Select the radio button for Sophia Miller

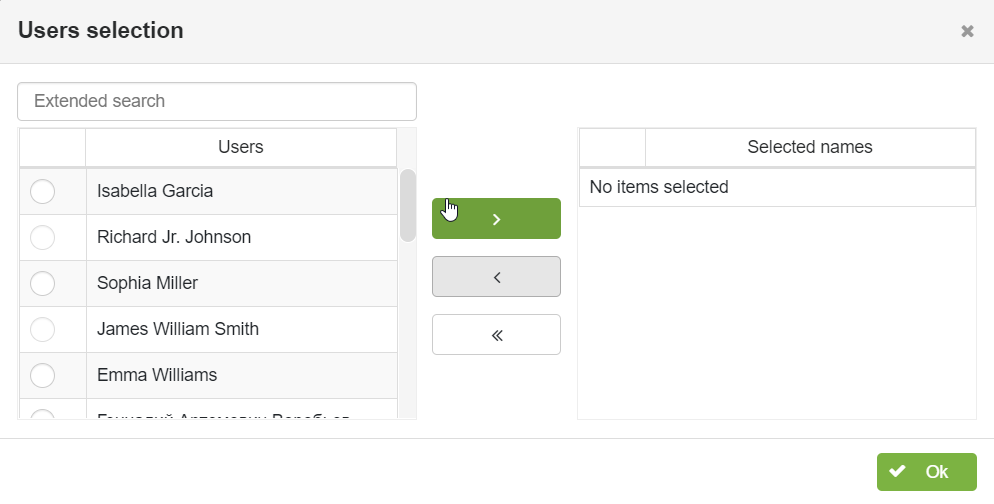click(x=42, y=283)
